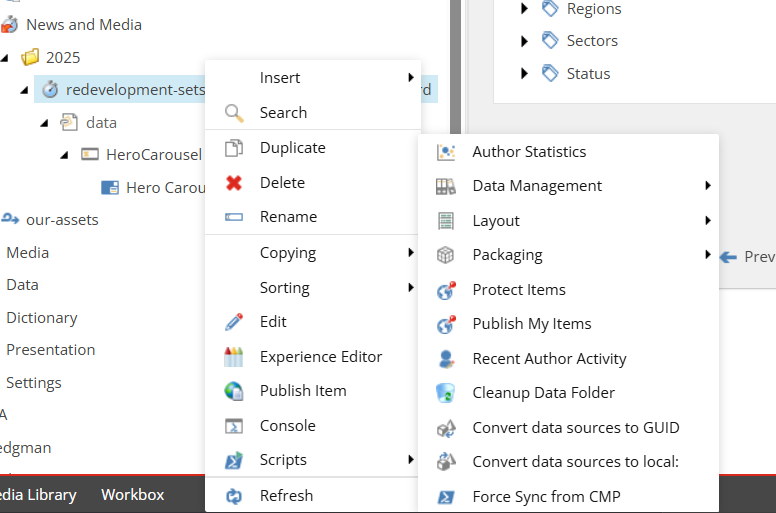
Task: Expand the Regions tree node
Action: point(525,9)
